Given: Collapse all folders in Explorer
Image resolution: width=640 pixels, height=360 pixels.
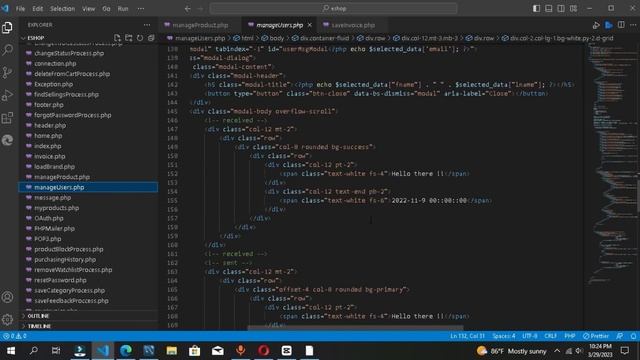Looking at the screenshot, I should [x=151, y=38].
